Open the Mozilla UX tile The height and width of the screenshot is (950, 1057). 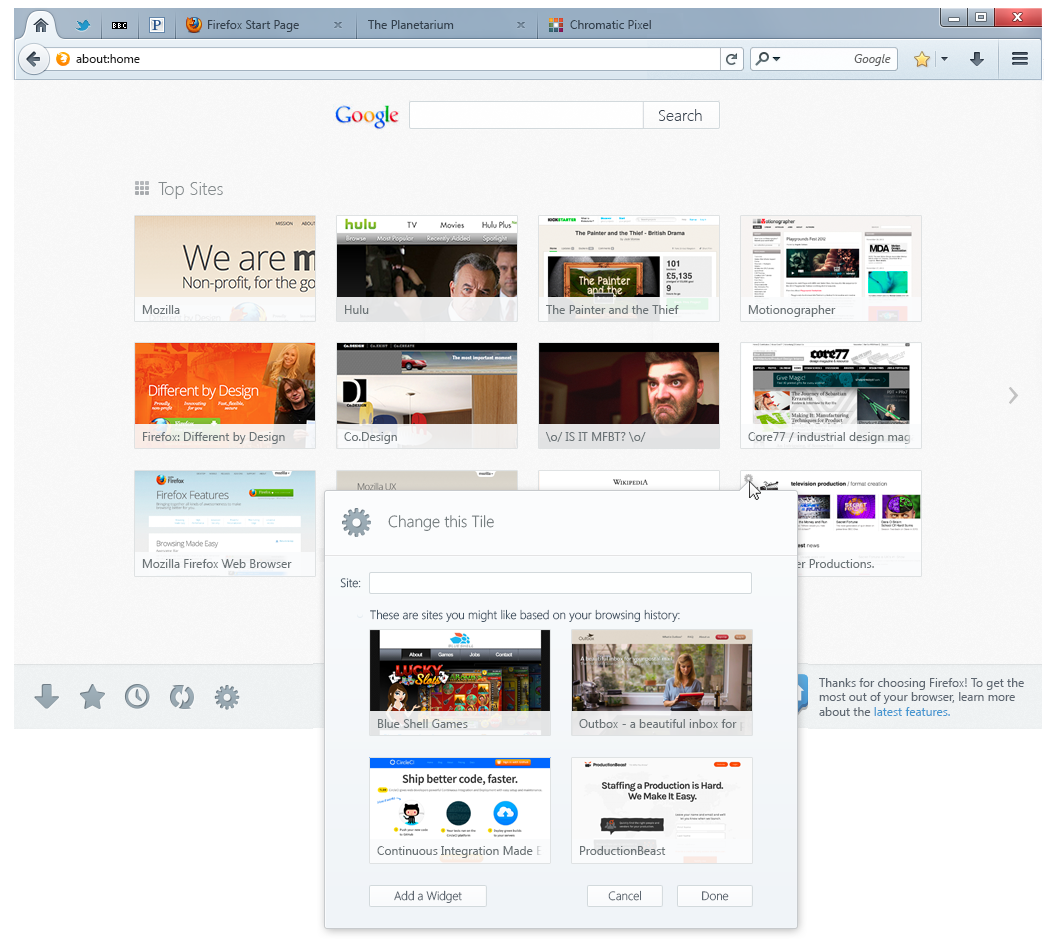[x=427, y=481]
